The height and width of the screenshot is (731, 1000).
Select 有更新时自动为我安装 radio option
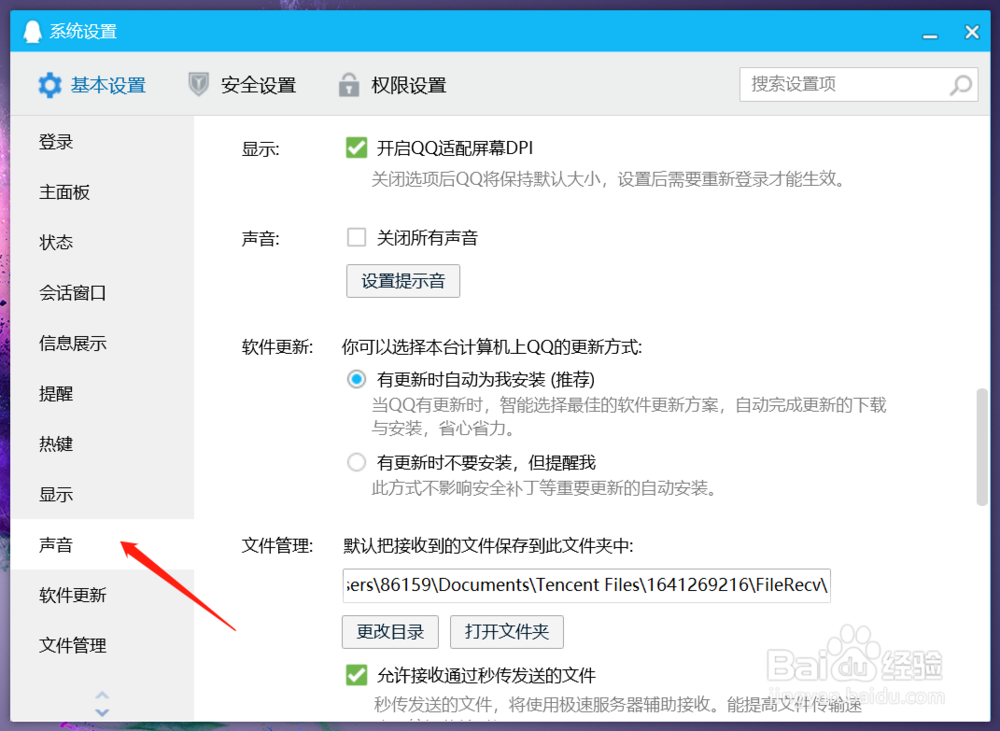click(357, 380)
